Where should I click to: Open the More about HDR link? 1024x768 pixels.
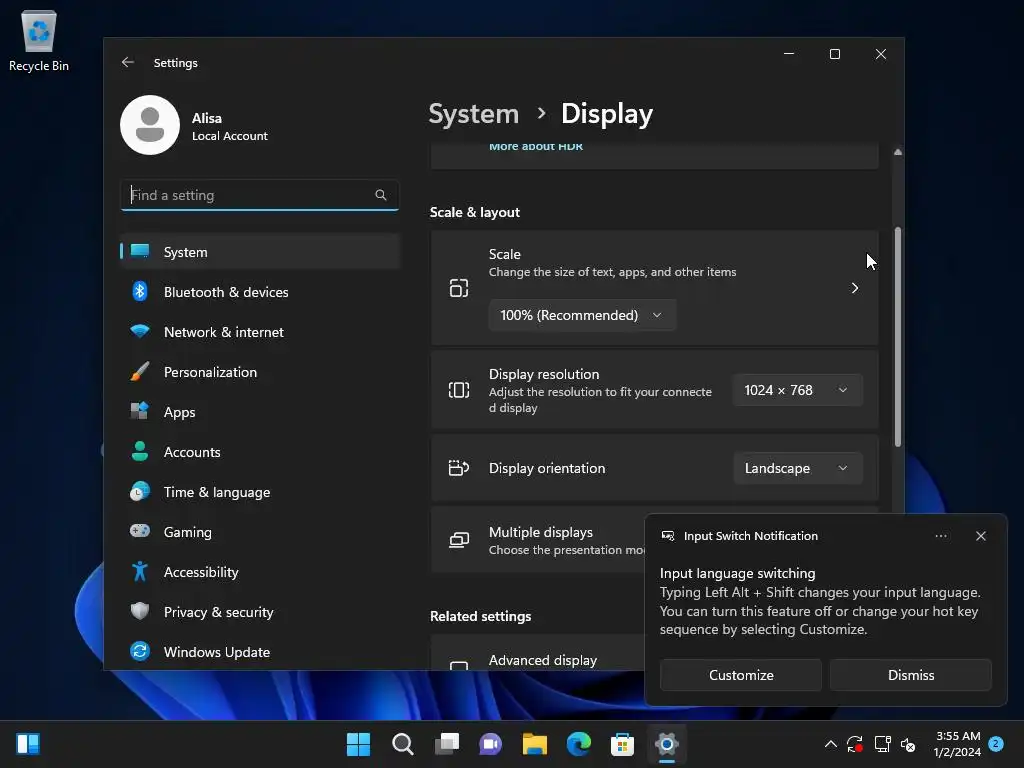(536, 146)
